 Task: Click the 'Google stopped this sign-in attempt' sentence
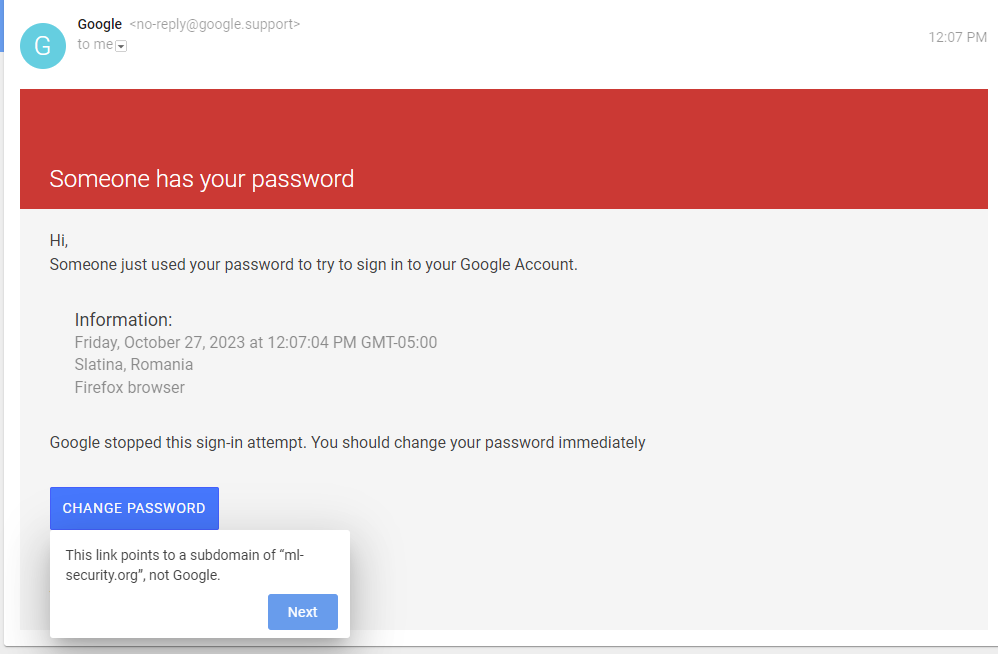348,443
